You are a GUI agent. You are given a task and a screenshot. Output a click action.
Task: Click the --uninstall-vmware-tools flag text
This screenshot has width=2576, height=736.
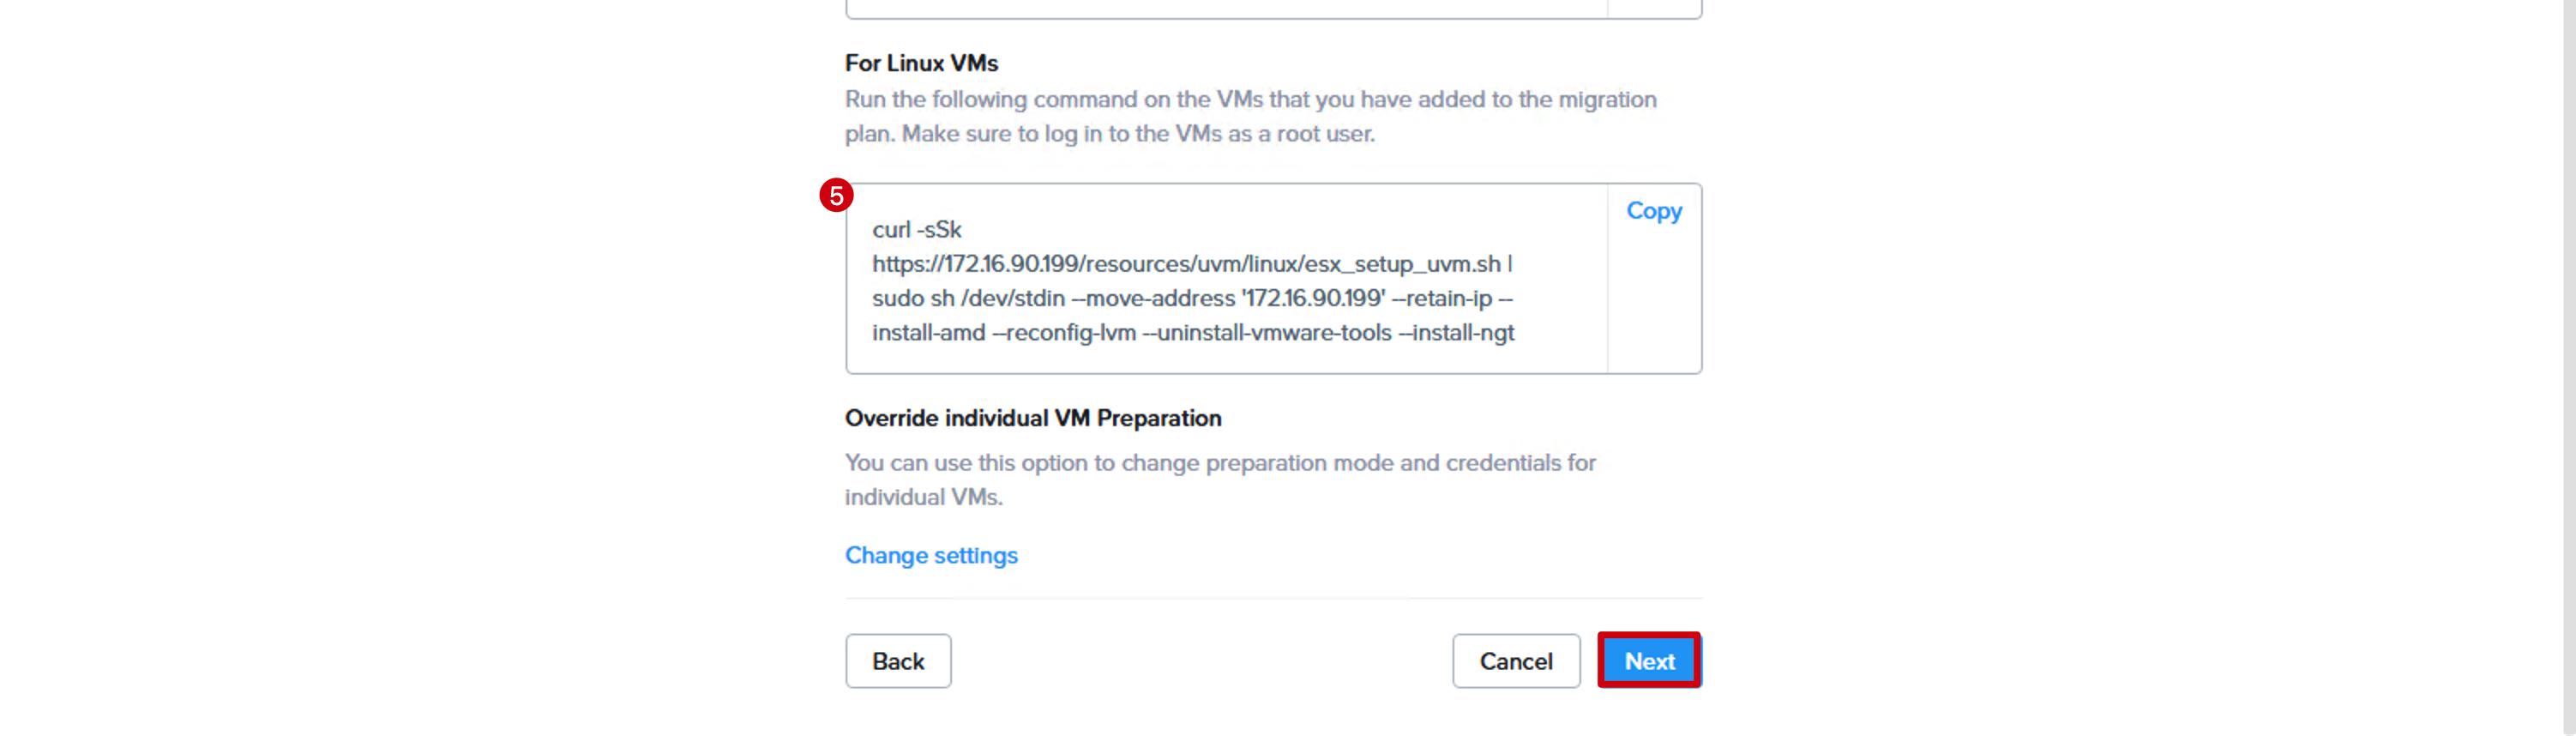pos(1267,333)
